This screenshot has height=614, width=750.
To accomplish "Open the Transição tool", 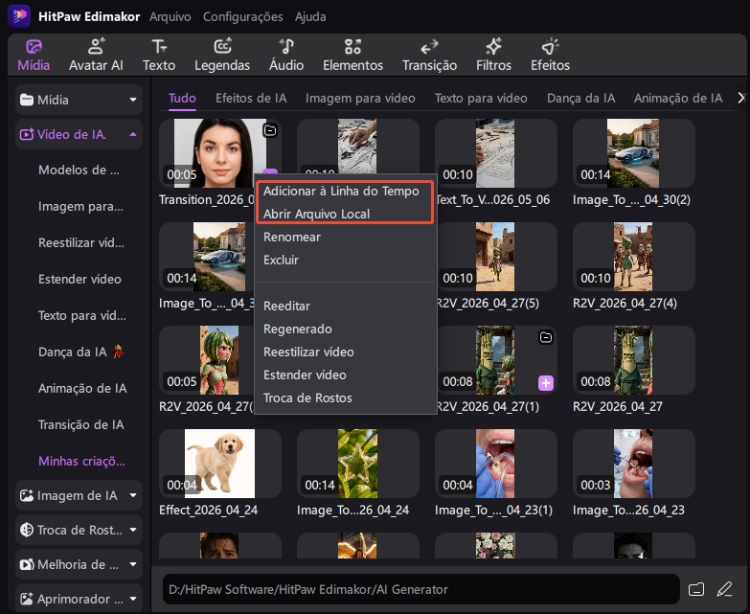I will point(430,55).
